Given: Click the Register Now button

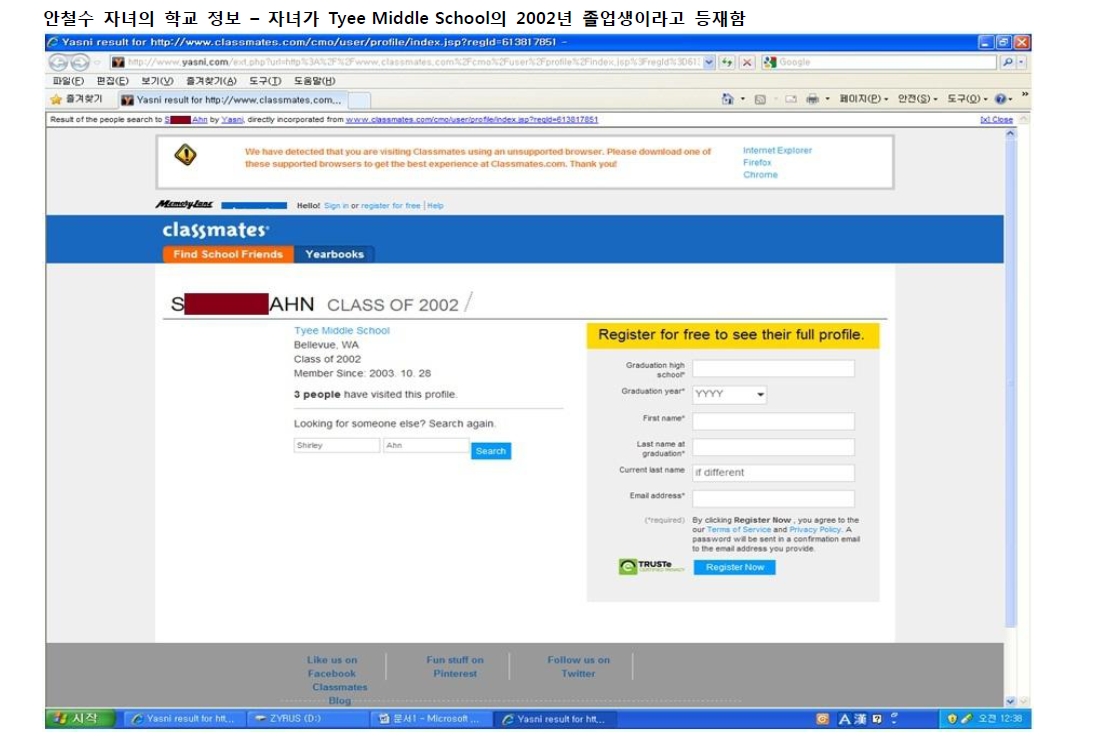Looking at the screenshot, I should [735, 567].
